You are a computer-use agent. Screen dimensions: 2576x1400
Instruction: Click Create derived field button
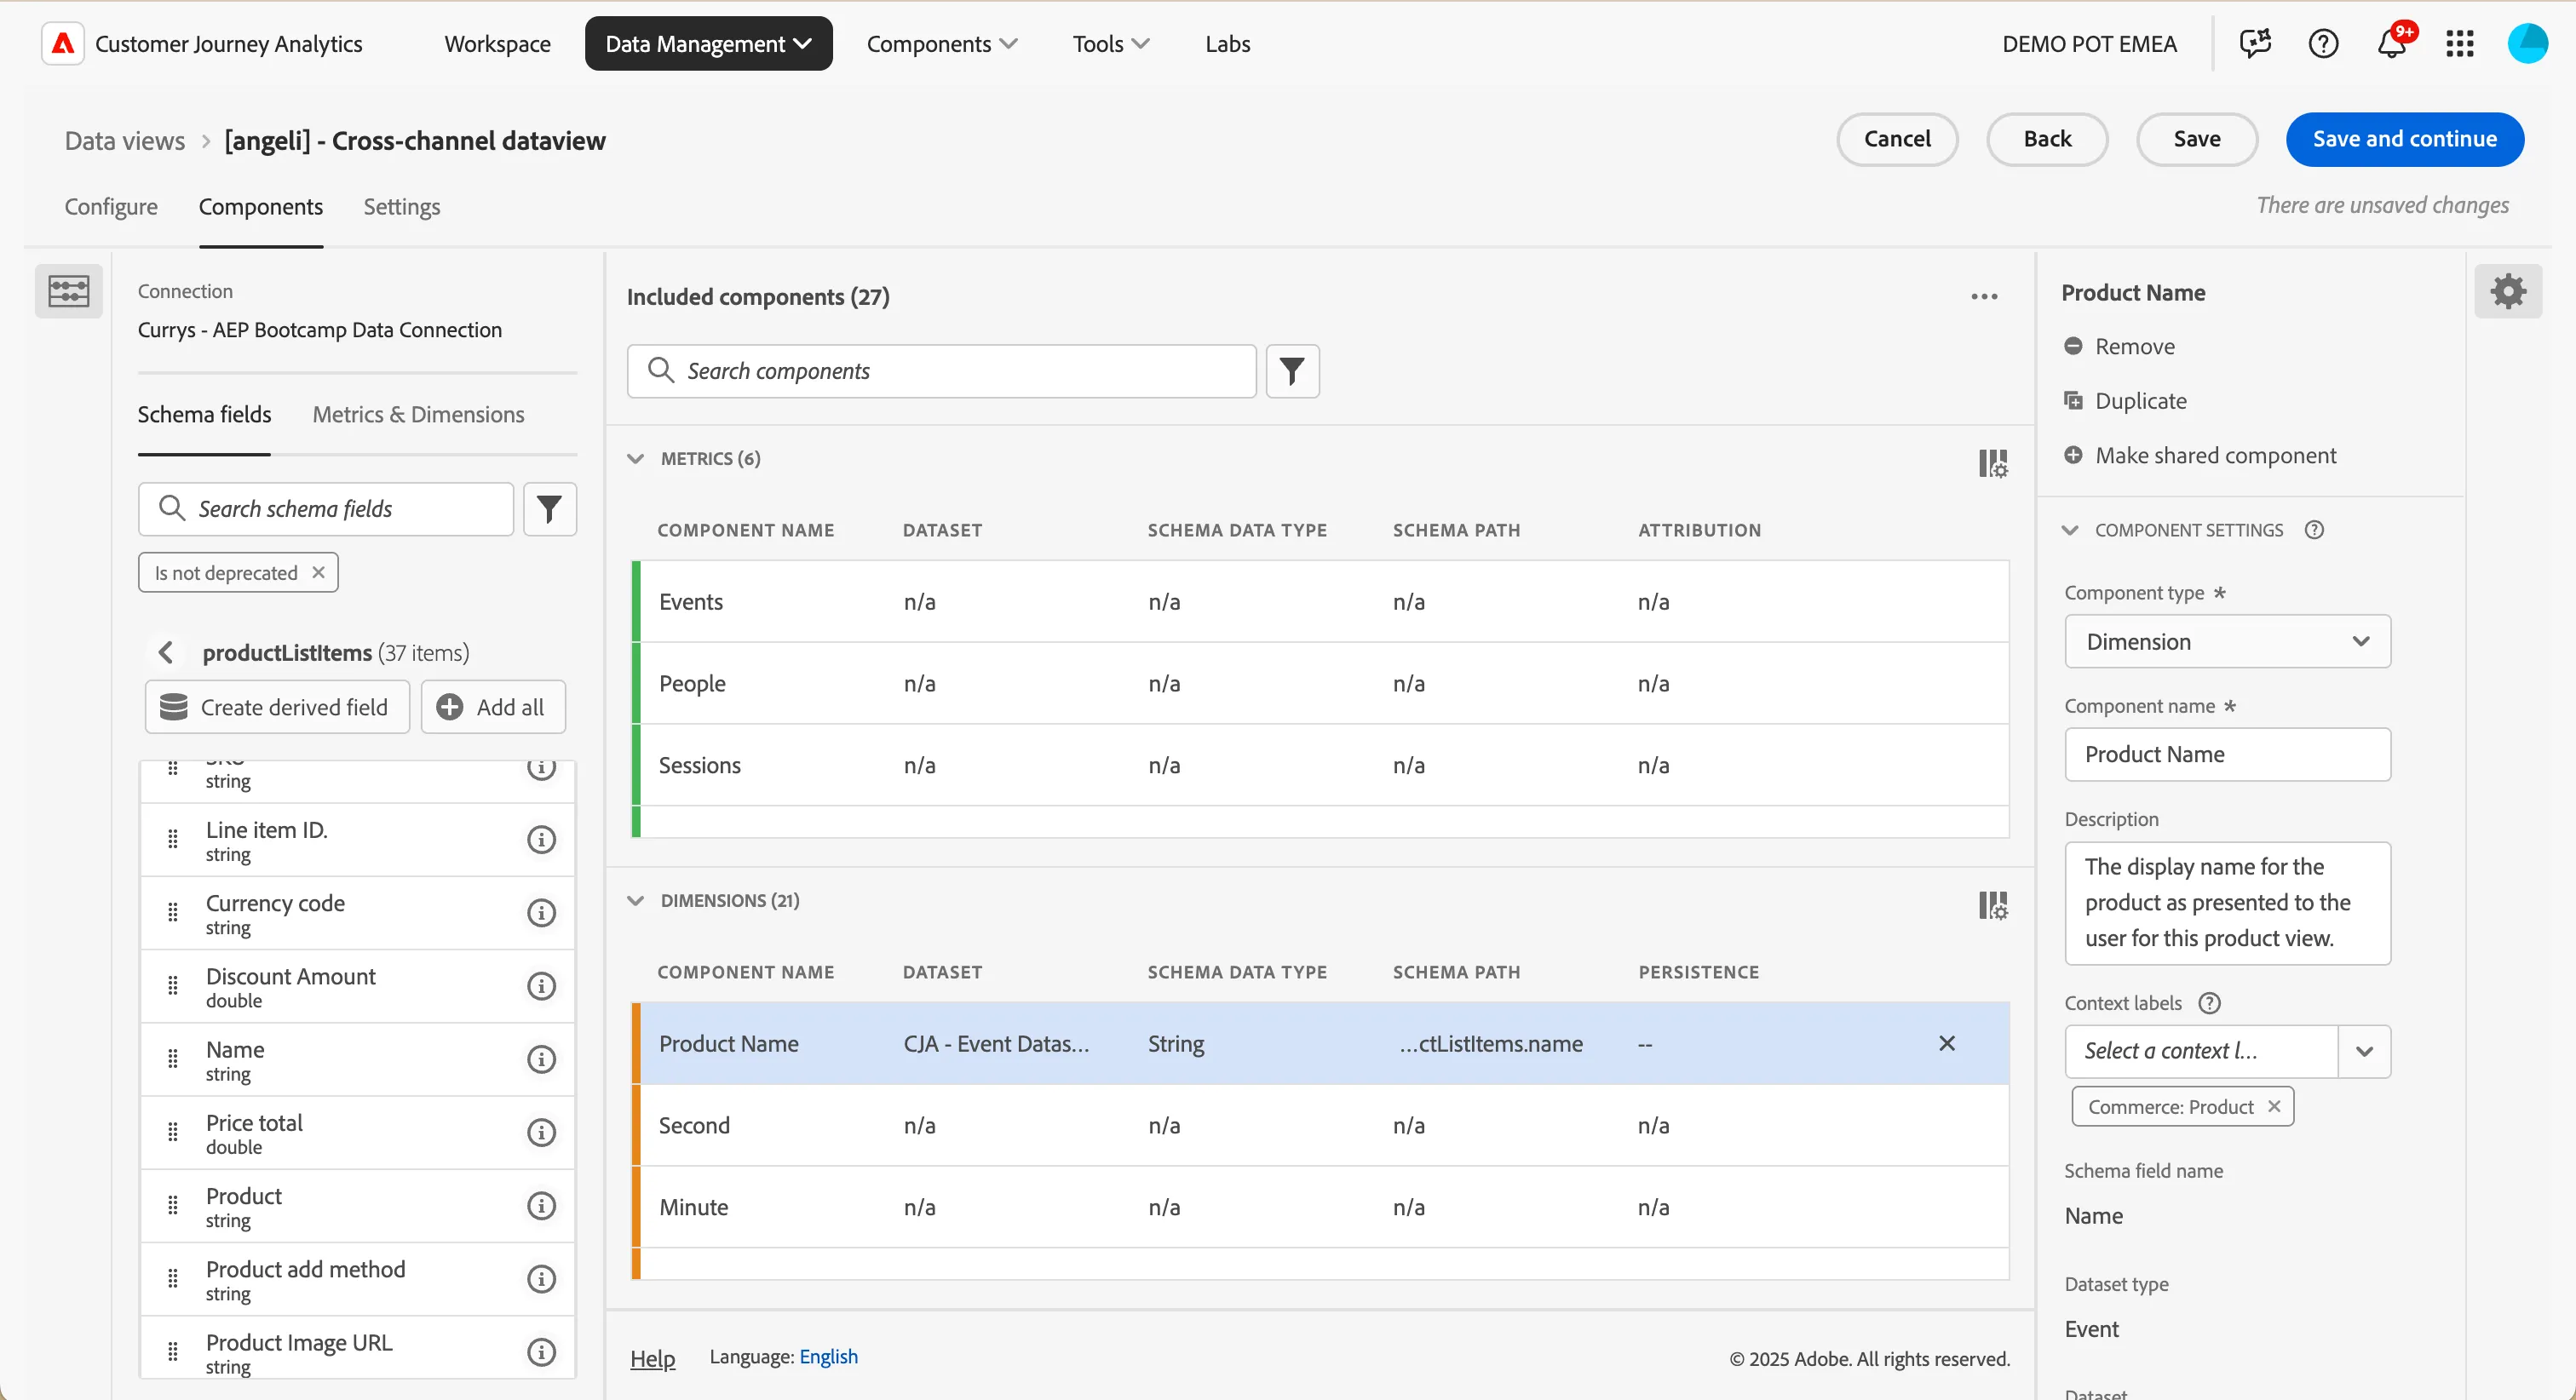(277, 707)
